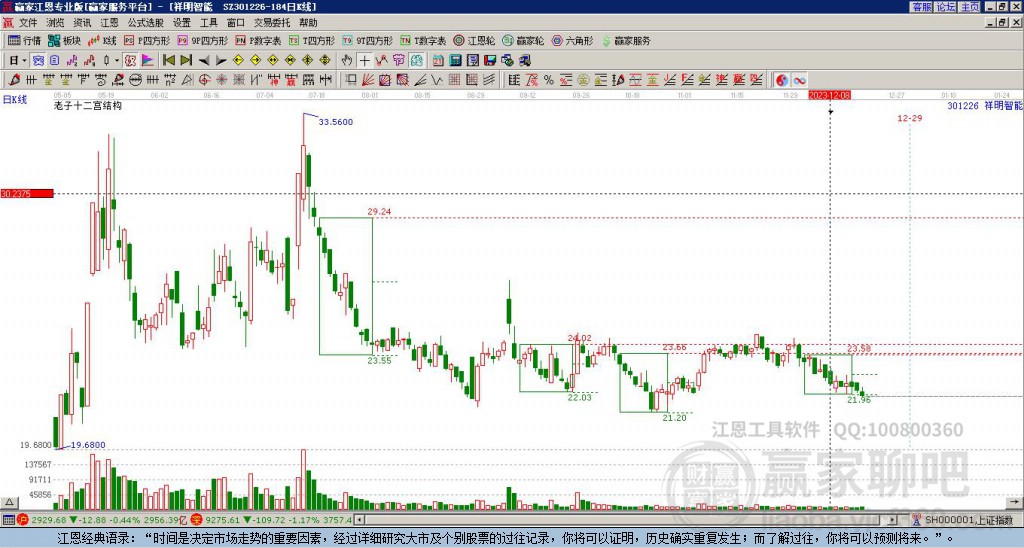Click the 赢家服务 toolbar button
Image resolution: width=1024 pixels, height=548 pixels.
point(626,40)
